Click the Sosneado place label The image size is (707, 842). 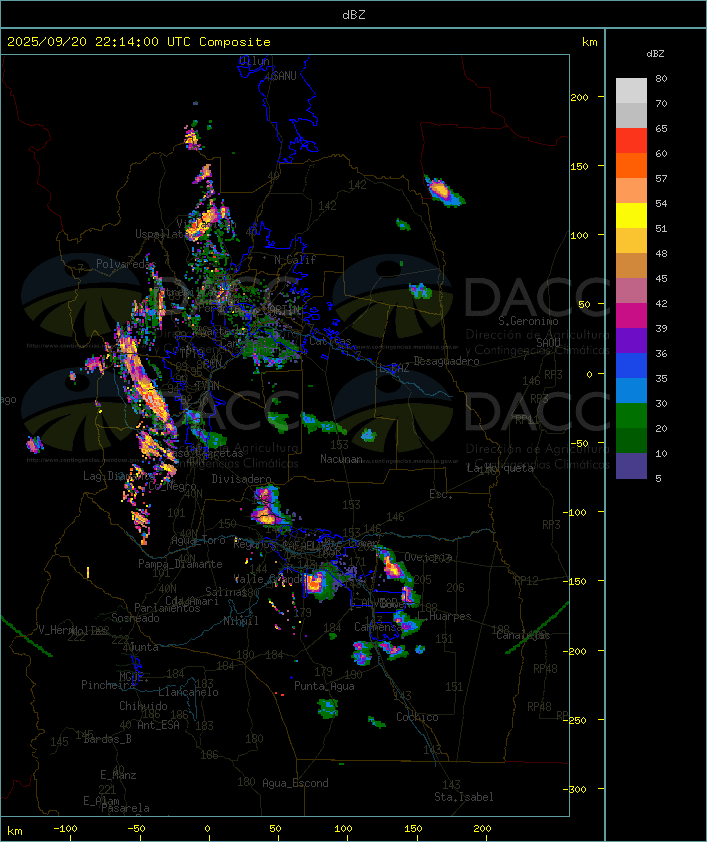point(135,618)
